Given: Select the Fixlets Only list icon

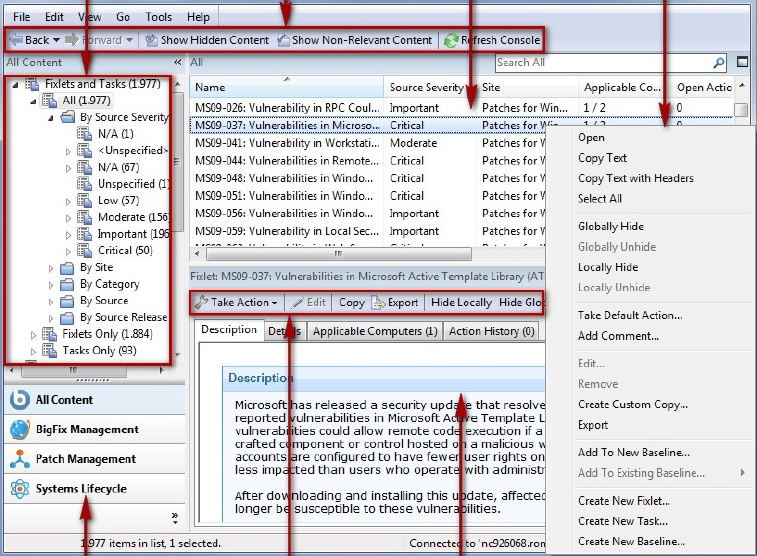Looking at the screenshot, I should pos(49,334).
